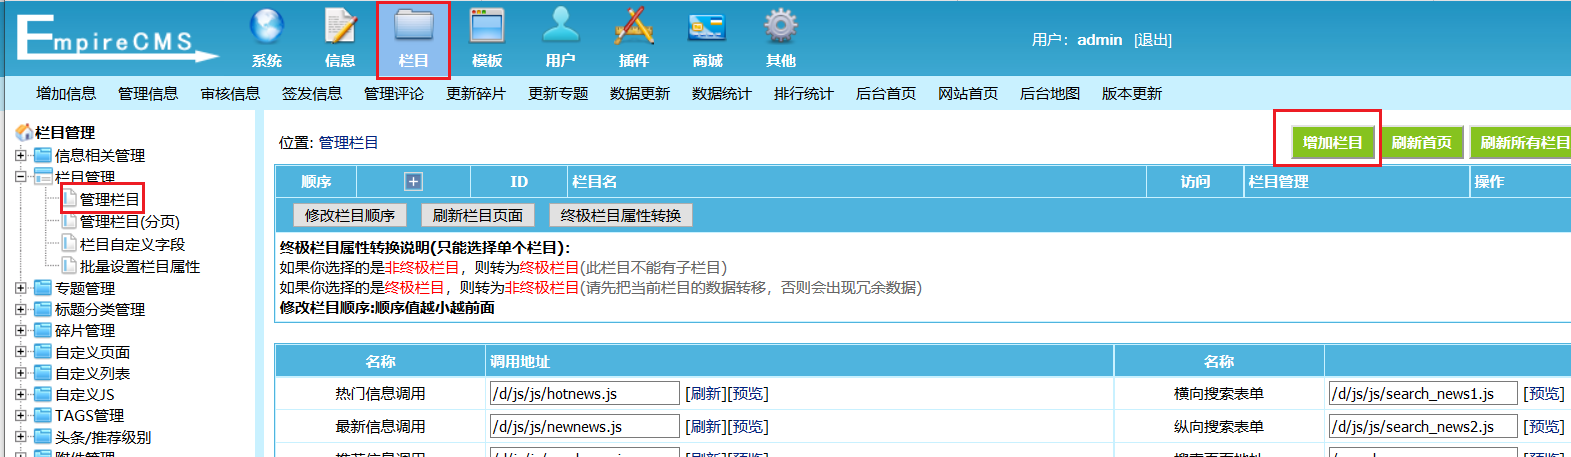Click the hotnews.js address field

[584, 393]
